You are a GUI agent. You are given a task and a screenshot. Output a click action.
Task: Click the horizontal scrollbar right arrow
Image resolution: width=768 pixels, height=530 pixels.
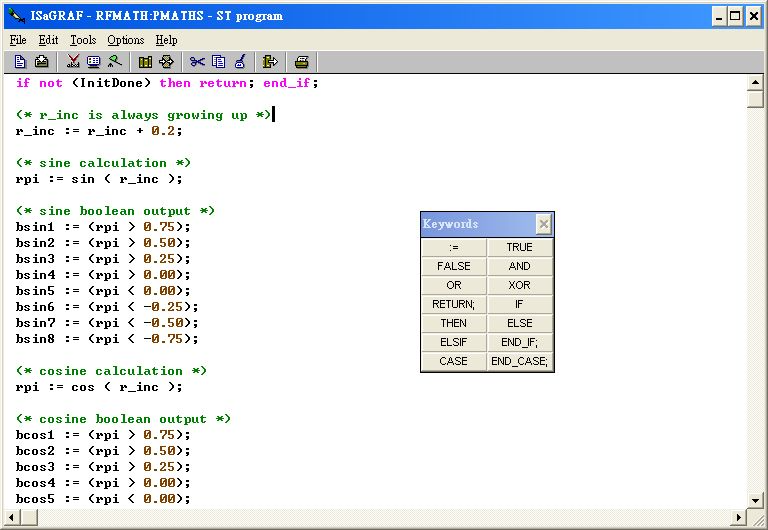click(738, 517)
